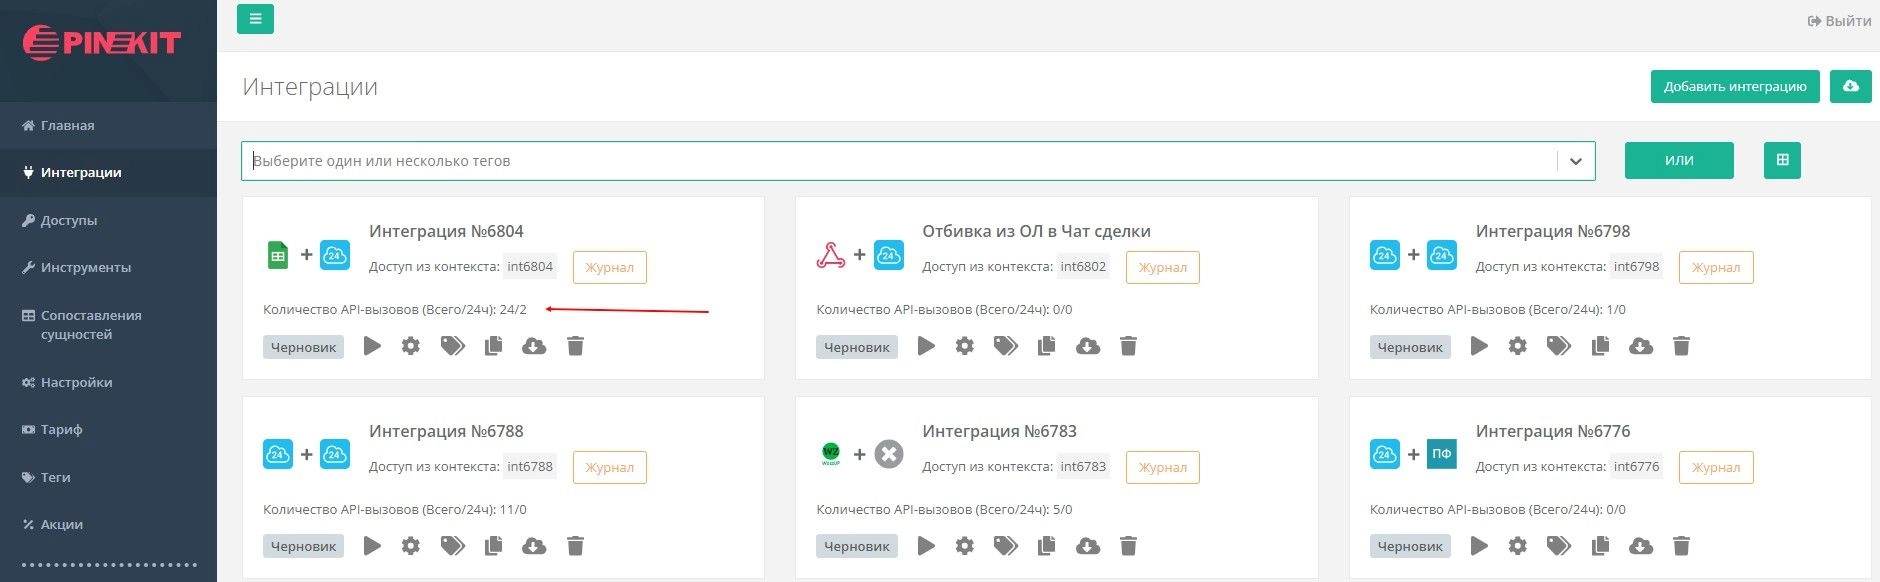Image resolution: width=1880 pixels, height=582 pixels.
Task: Click Выйти to log out
Action: [1839, 21]
